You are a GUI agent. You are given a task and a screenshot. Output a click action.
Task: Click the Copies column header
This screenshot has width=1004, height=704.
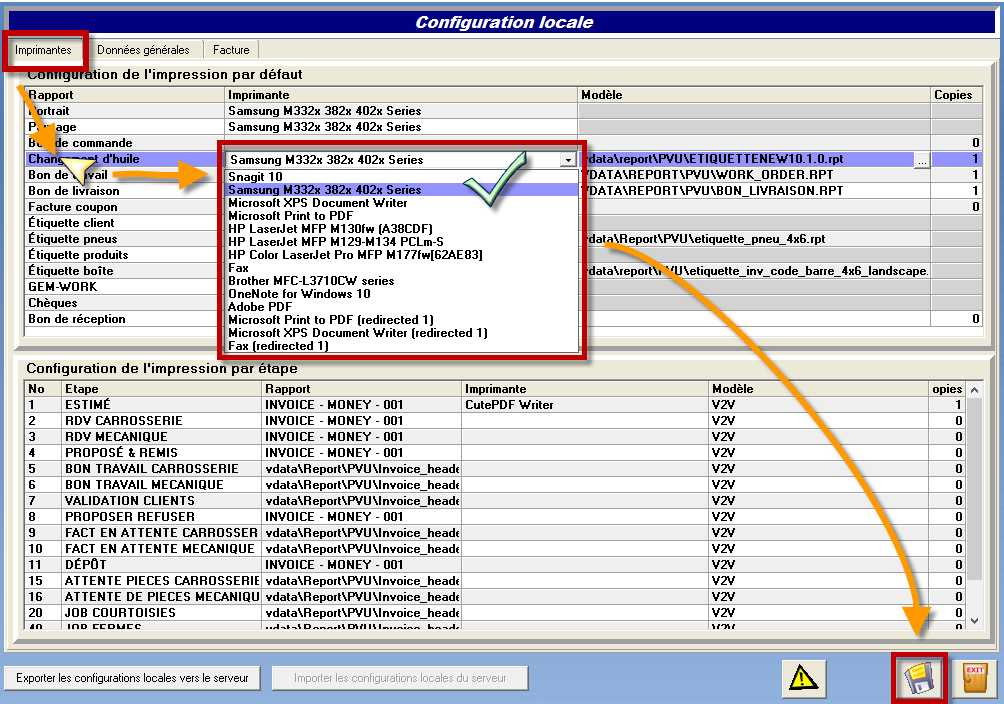(957, 95)
